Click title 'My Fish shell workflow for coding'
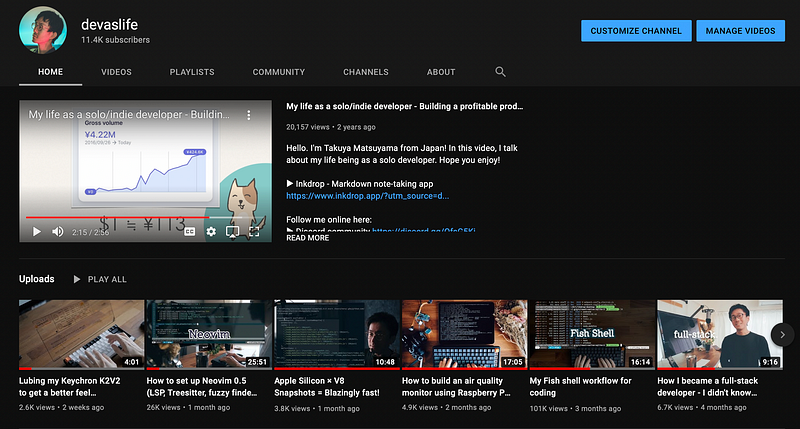 click(581, 387)
